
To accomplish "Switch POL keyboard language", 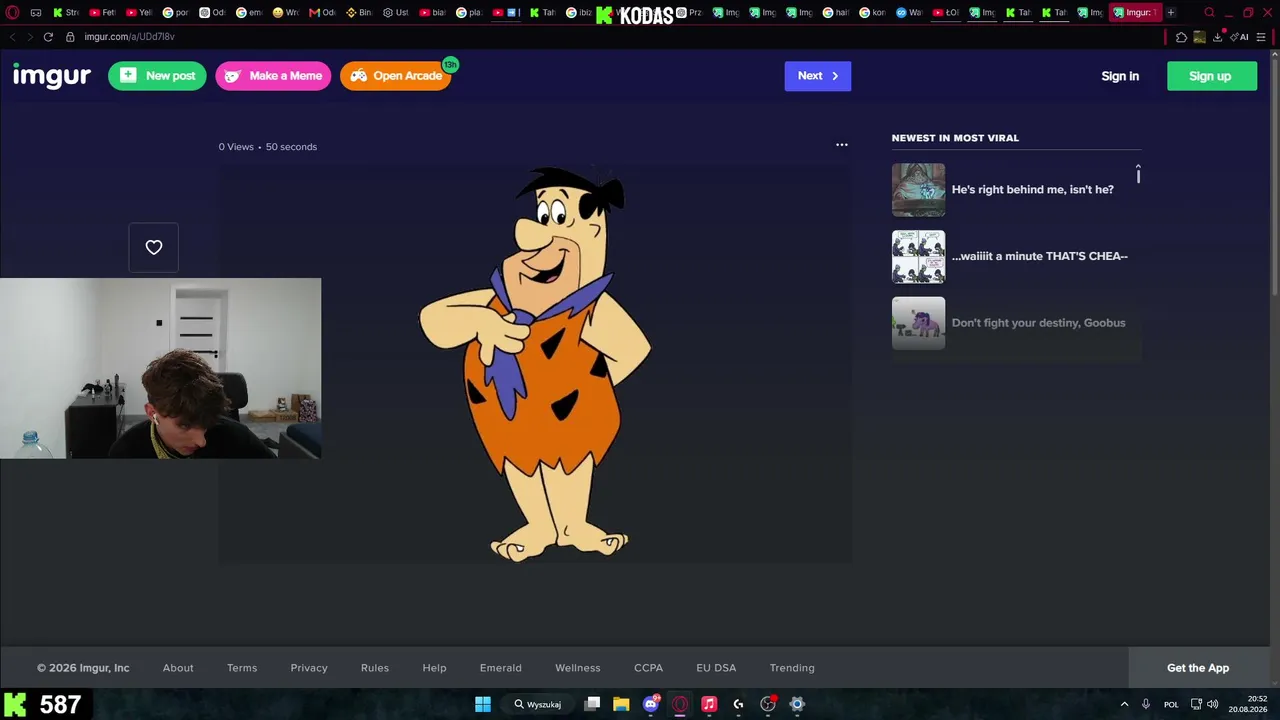I will point(1171,704).
